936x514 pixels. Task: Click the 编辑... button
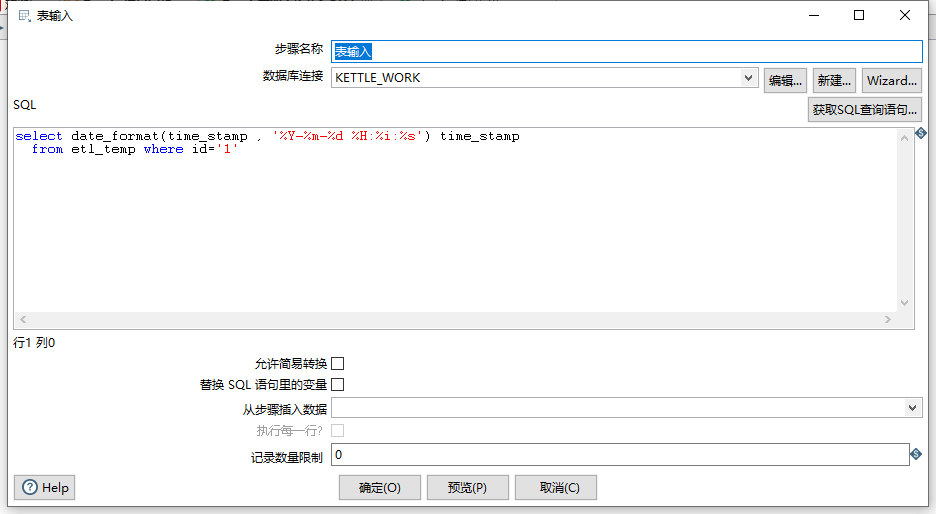coord(786,81)
